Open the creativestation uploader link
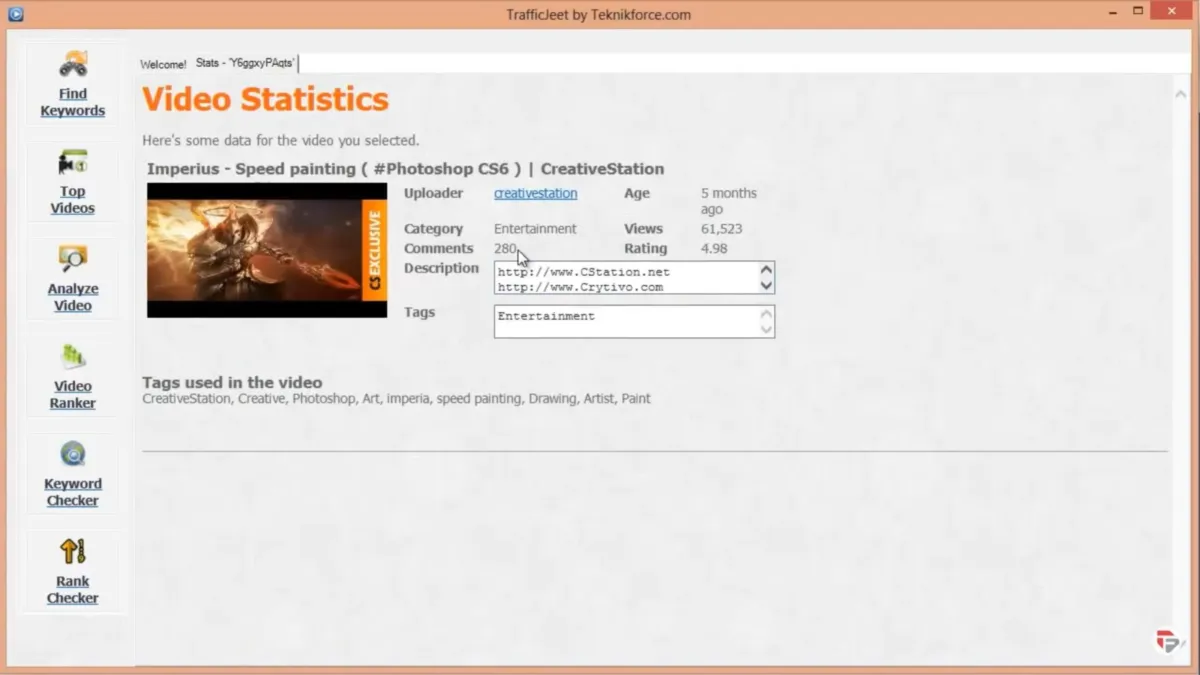Image resolution: width=1200 pixels, height=675 pixels. pyautogui.click(x=535, y=193)
